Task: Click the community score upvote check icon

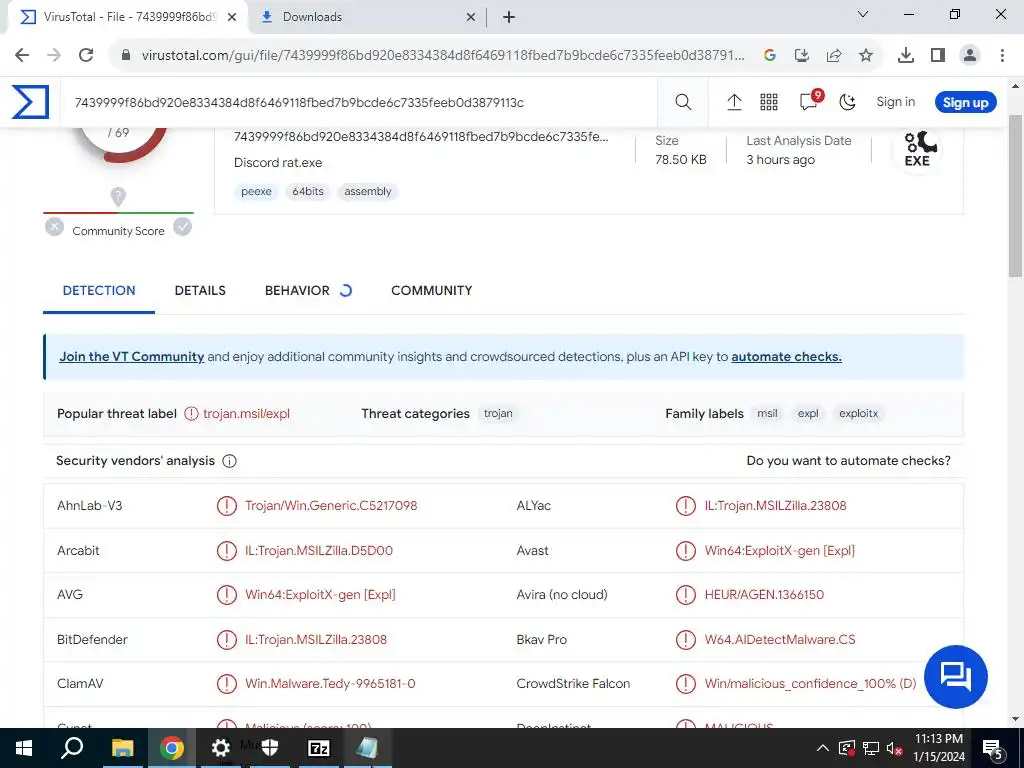Action: pos(183,227)
